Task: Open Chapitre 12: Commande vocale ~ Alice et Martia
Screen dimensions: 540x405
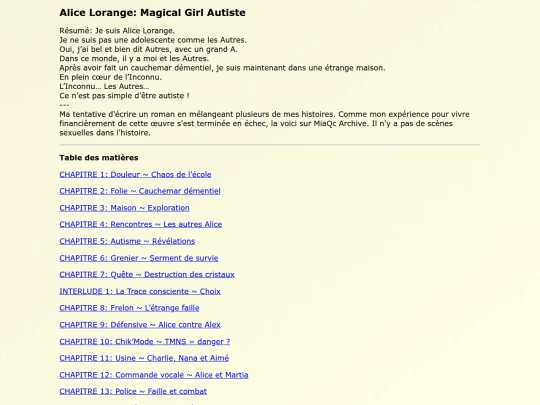Action: (154, 375)
